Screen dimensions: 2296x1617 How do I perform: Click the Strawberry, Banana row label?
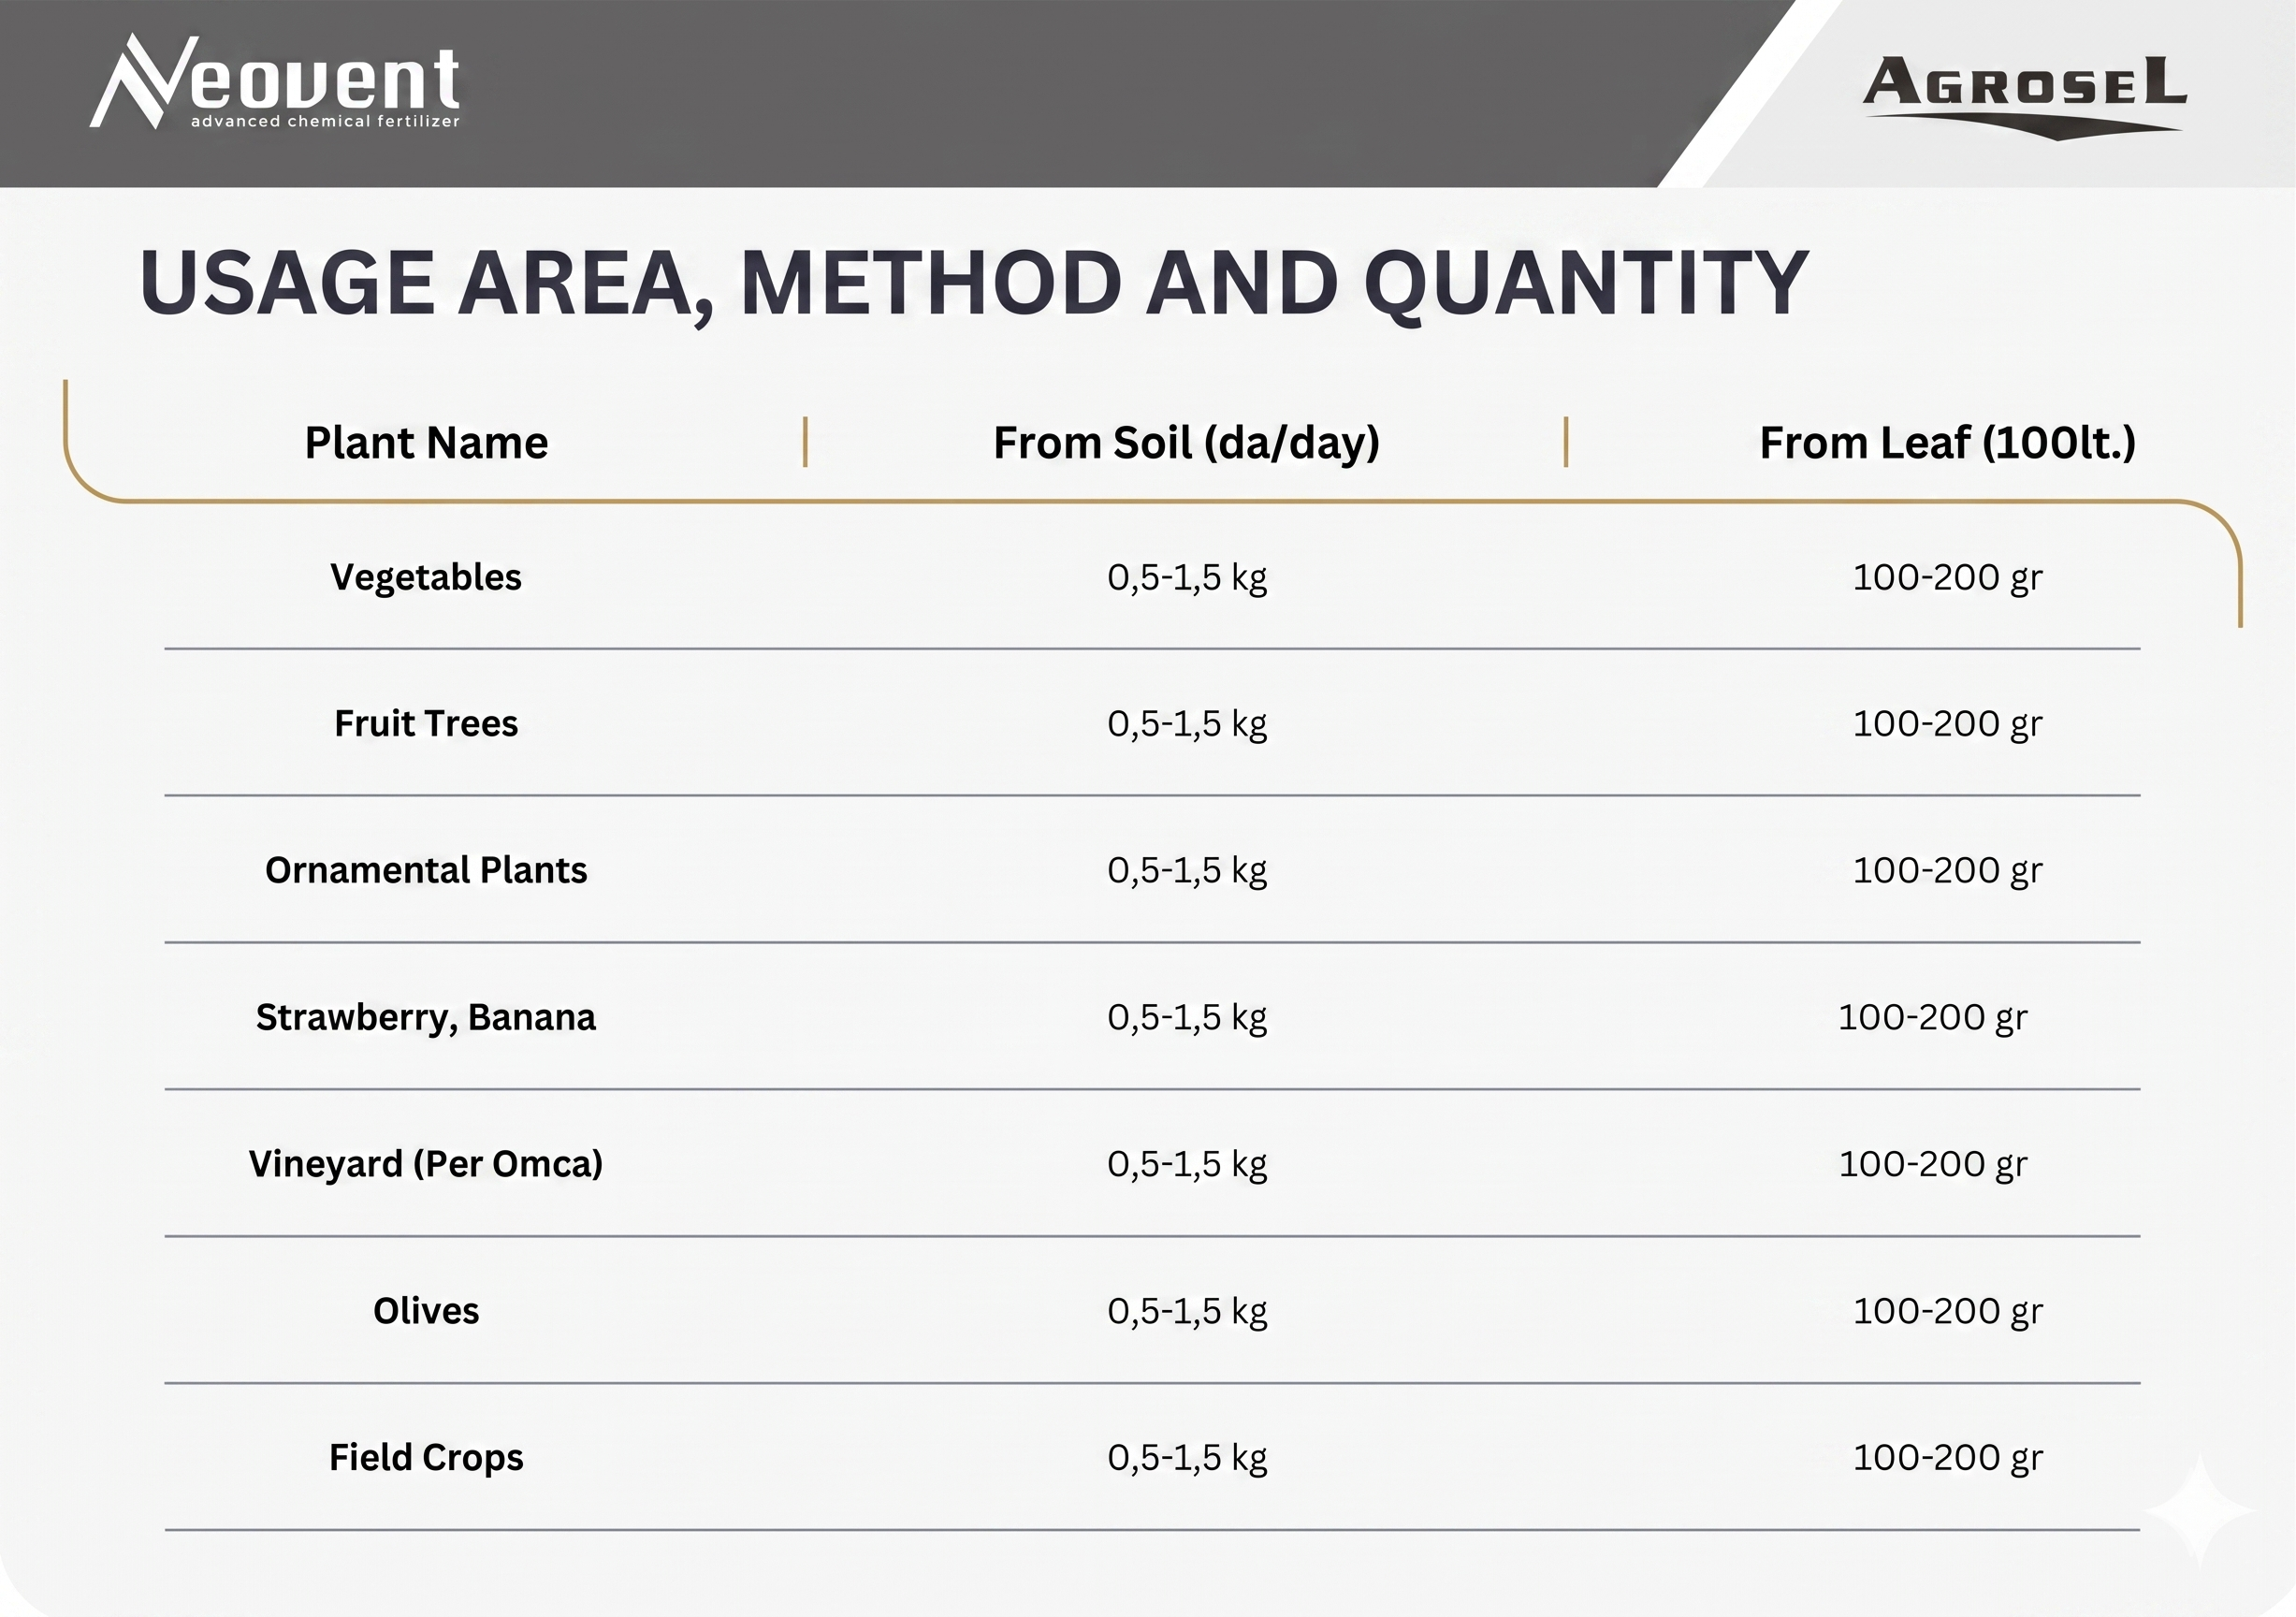(426, 1017)
